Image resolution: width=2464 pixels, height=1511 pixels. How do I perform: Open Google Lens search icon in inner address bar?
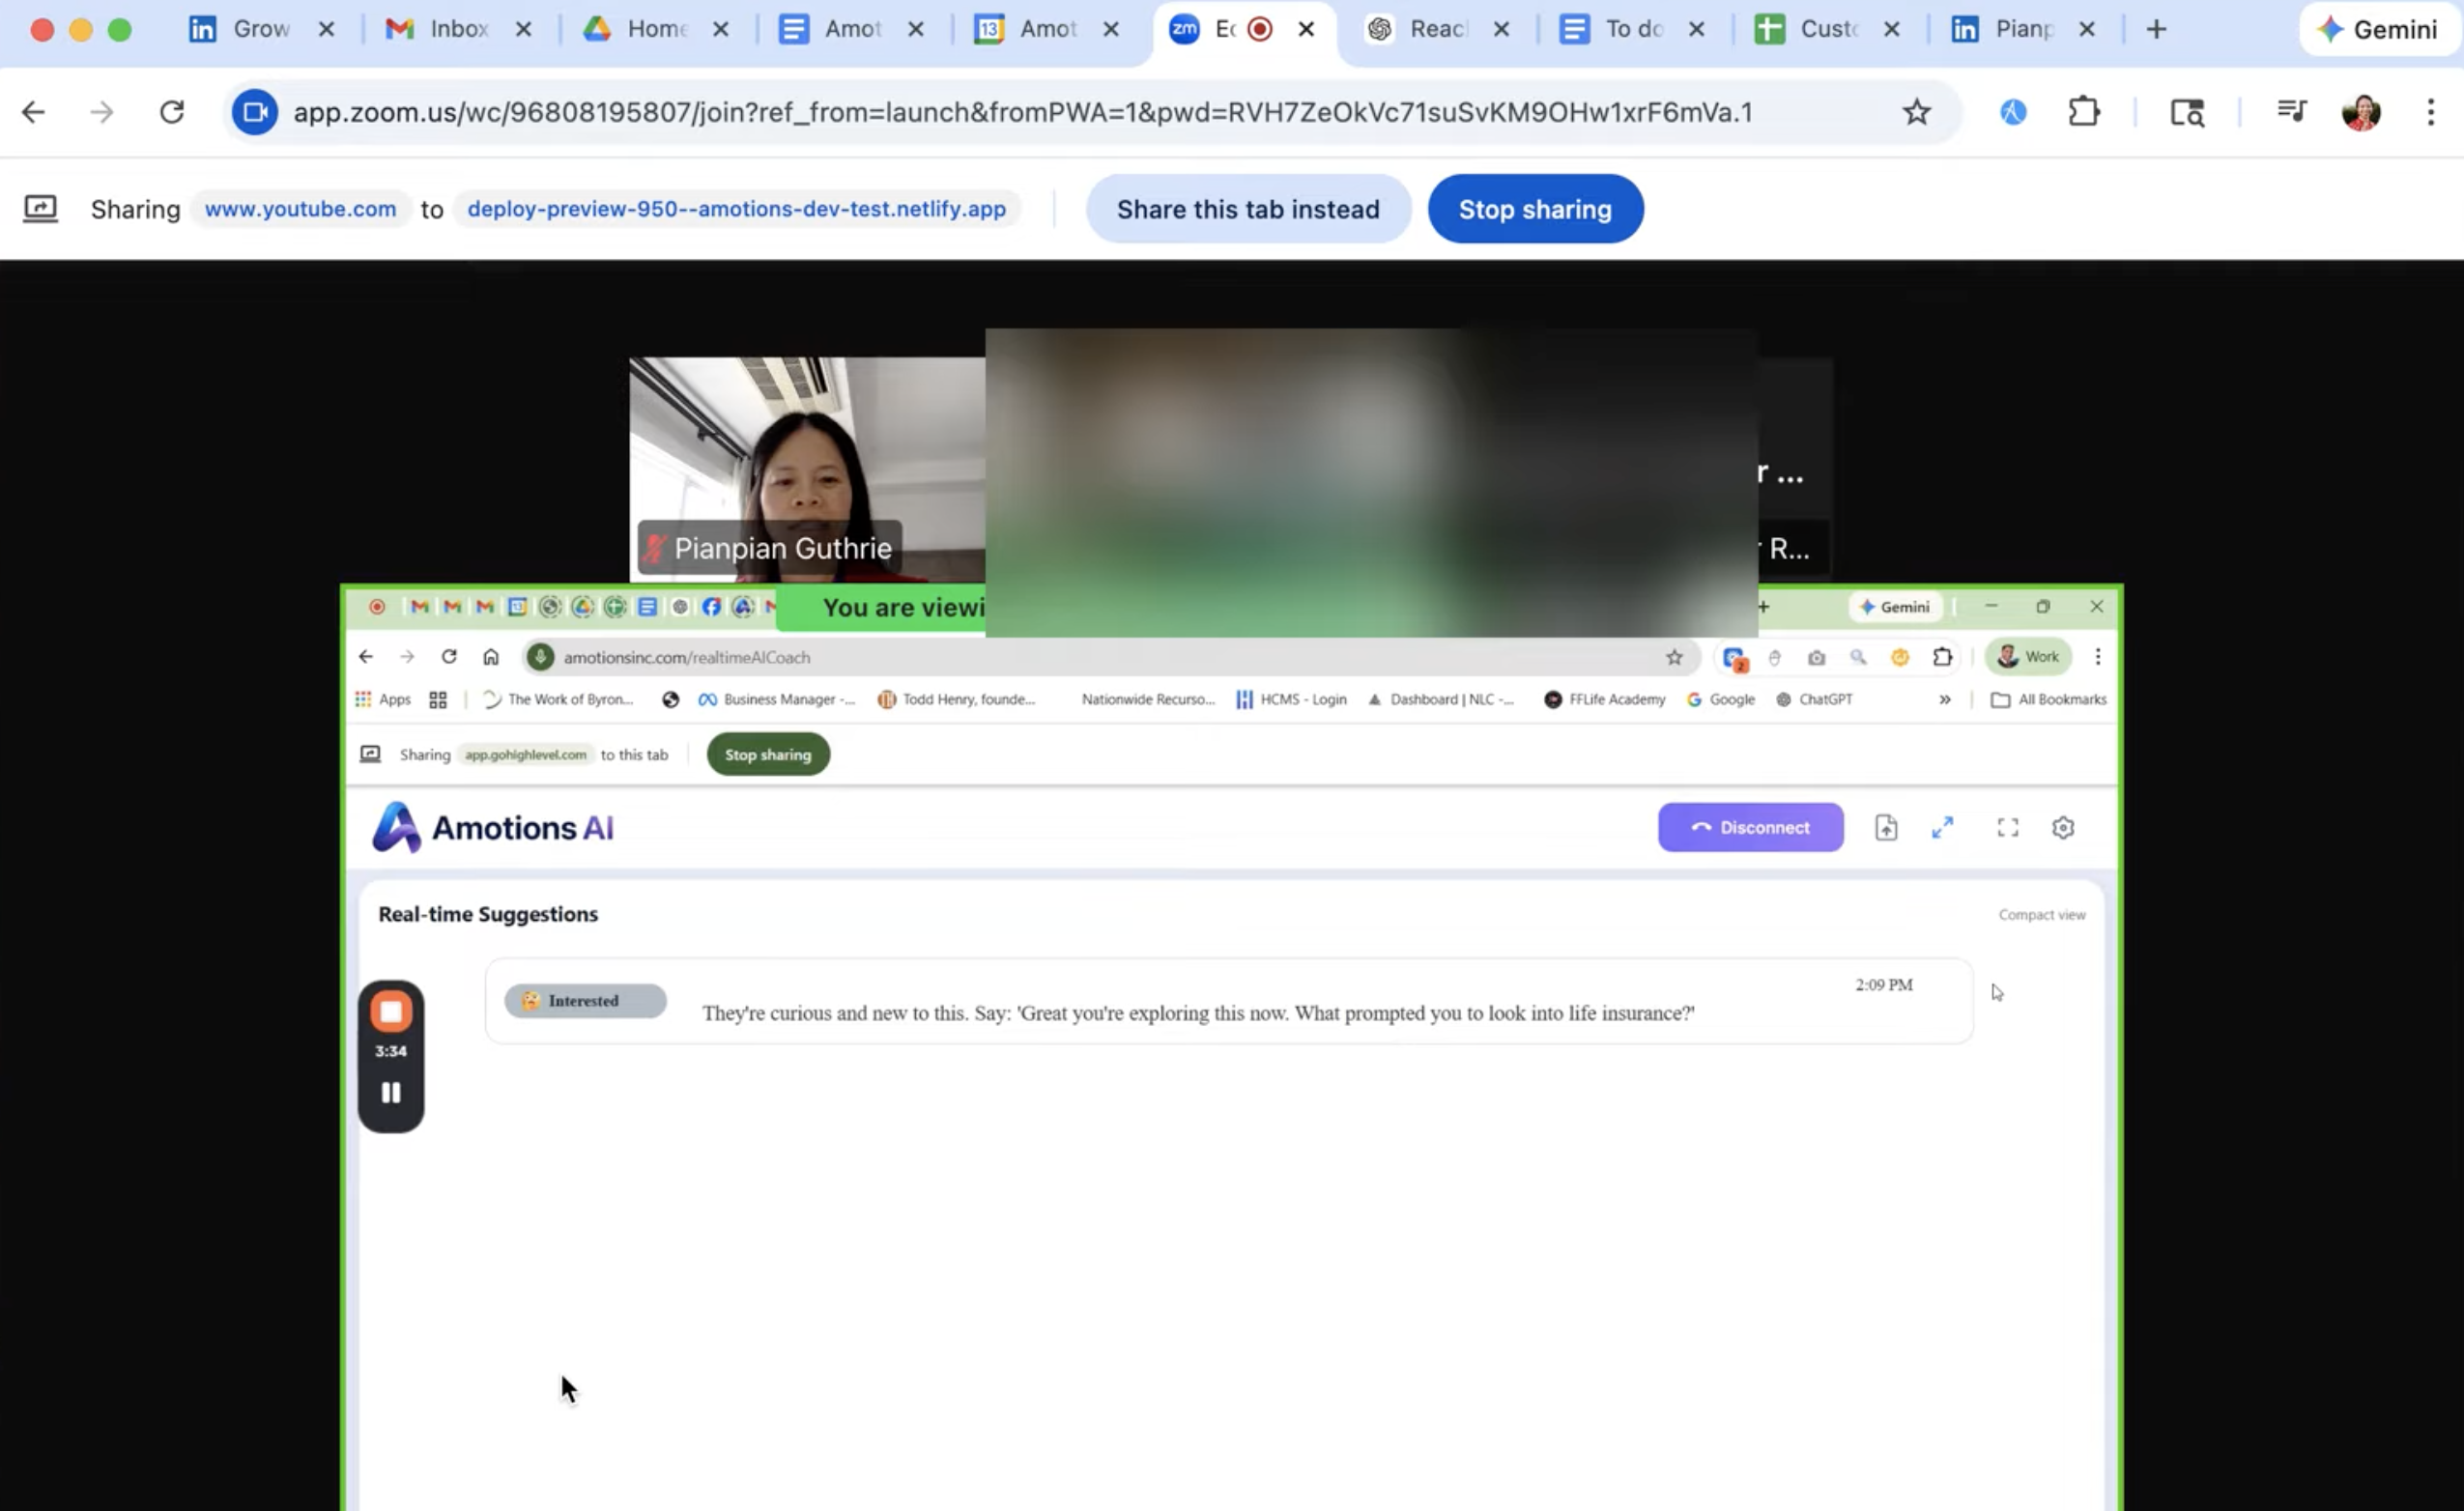tap(1859, 657)
